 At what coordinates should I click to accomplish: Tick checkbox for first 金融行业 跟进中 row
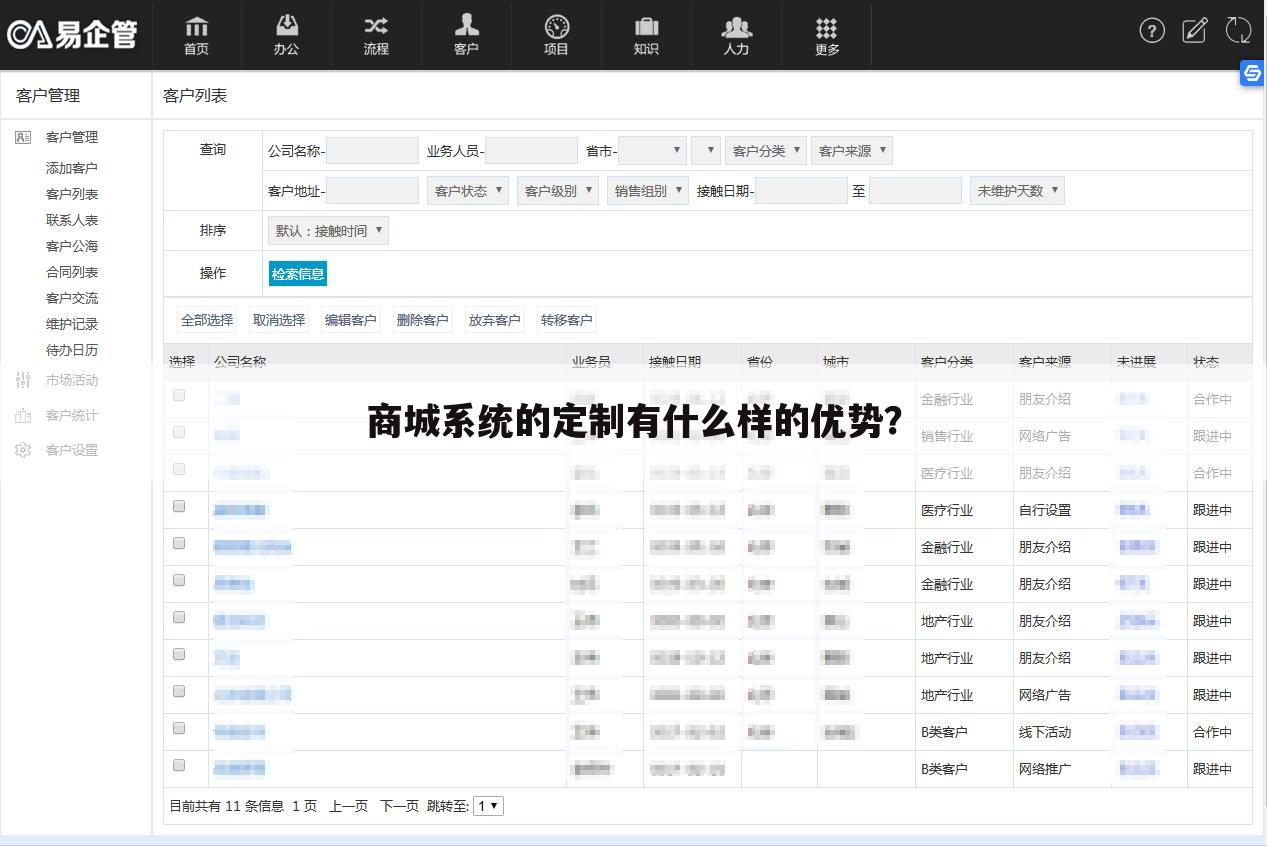pyautogui.click(x=179, y=543)
